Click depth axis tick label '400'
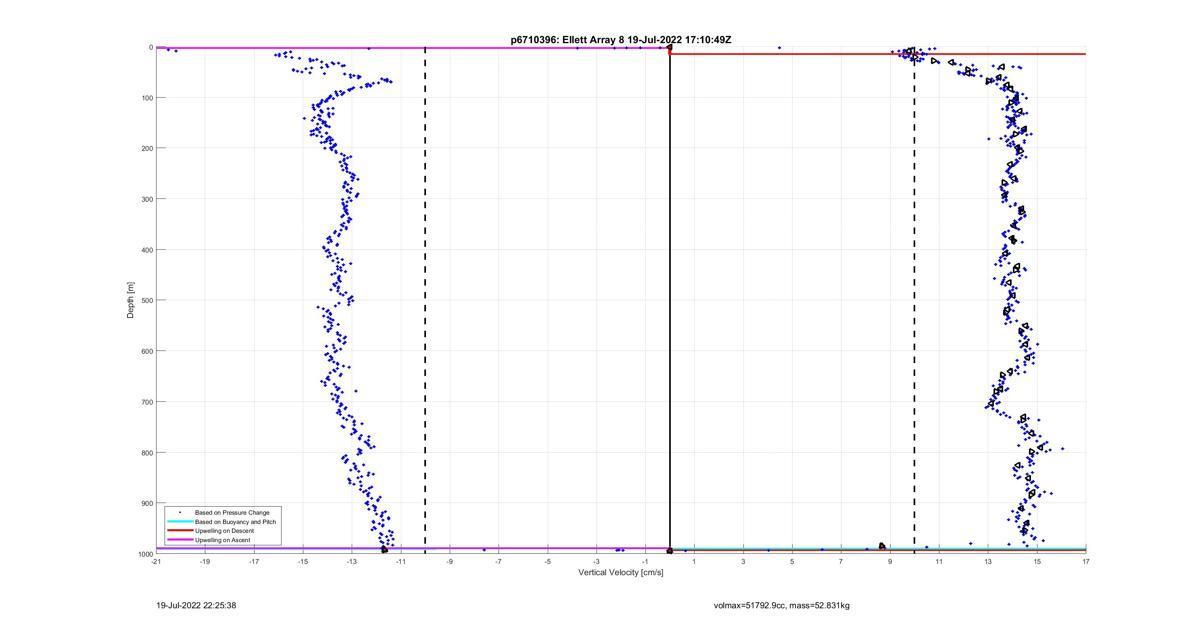 146,250
